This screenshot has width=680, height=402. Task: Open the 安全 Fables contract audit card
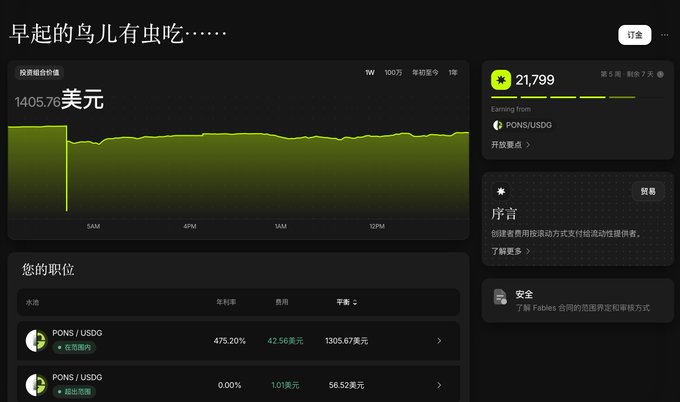pyautogui.click(x=578, y=301)
